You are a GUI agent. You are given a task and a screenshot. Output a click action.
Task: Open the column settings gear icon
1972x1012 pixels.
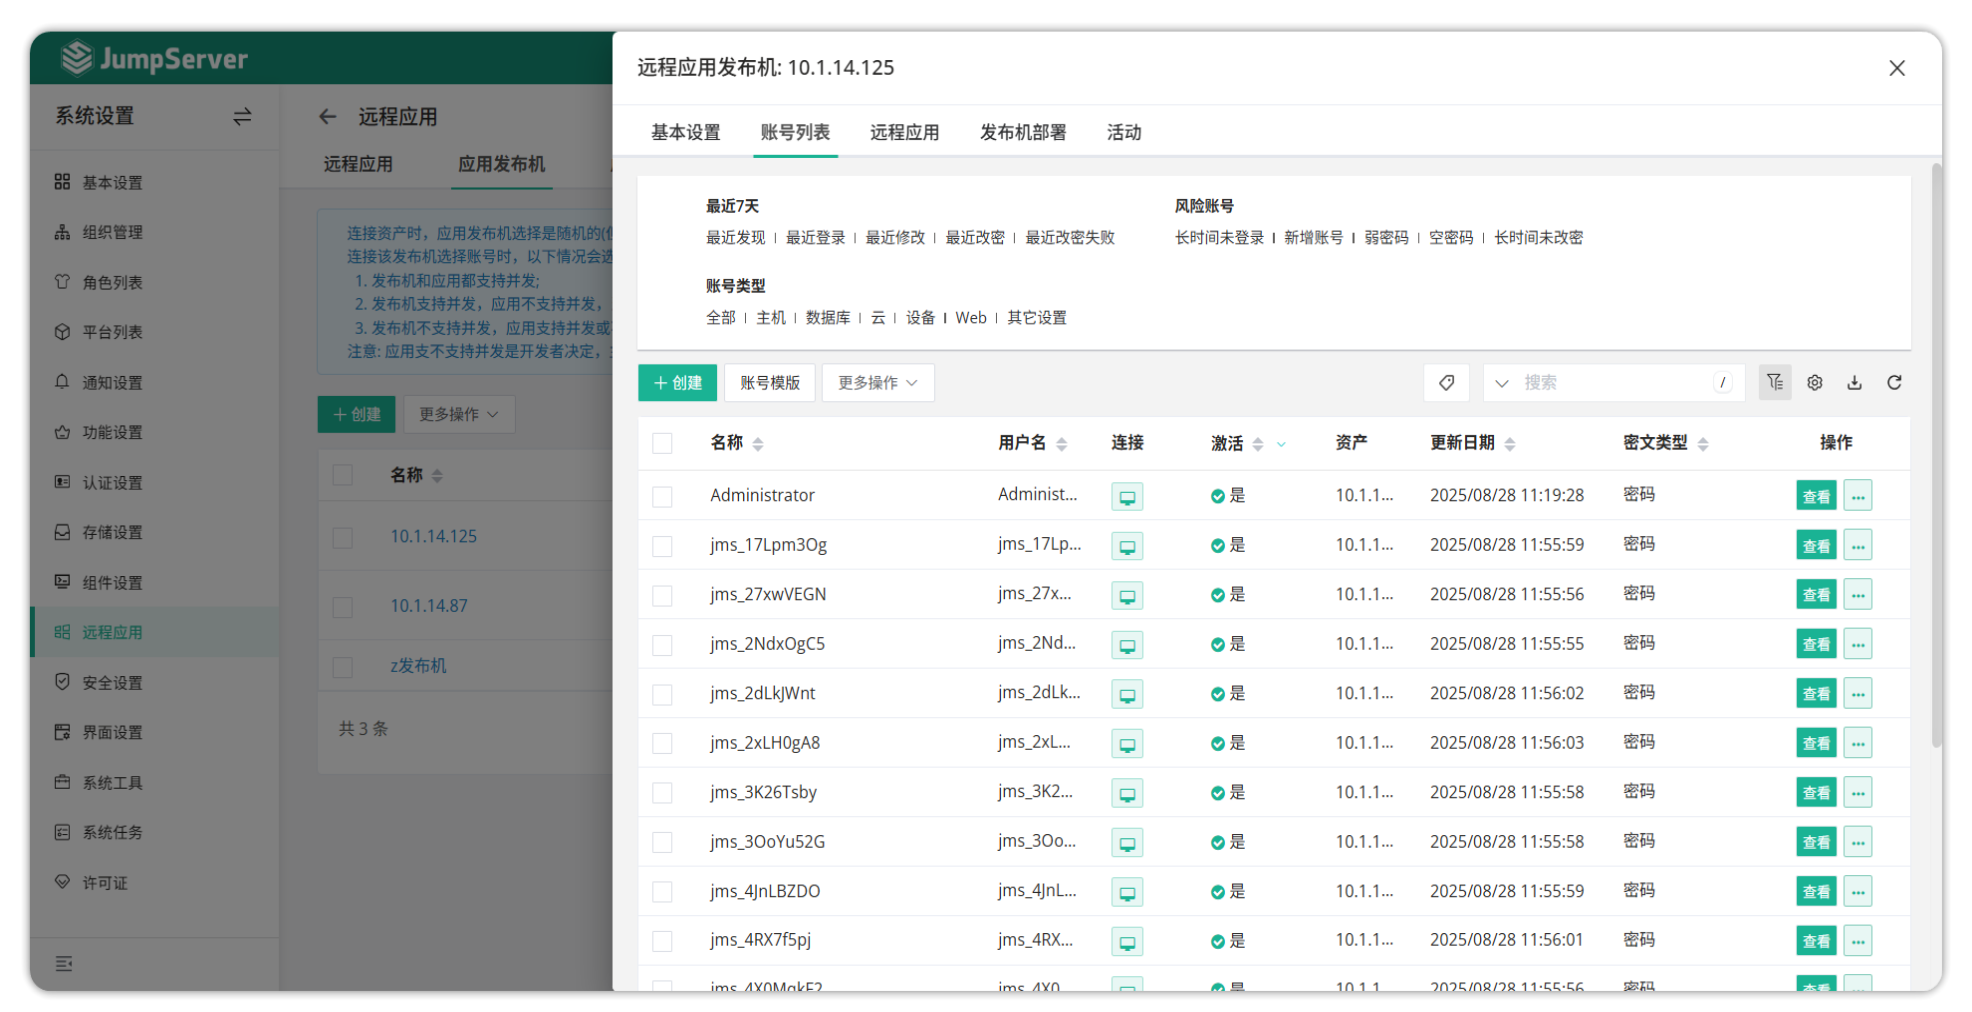click(1814, 383)
